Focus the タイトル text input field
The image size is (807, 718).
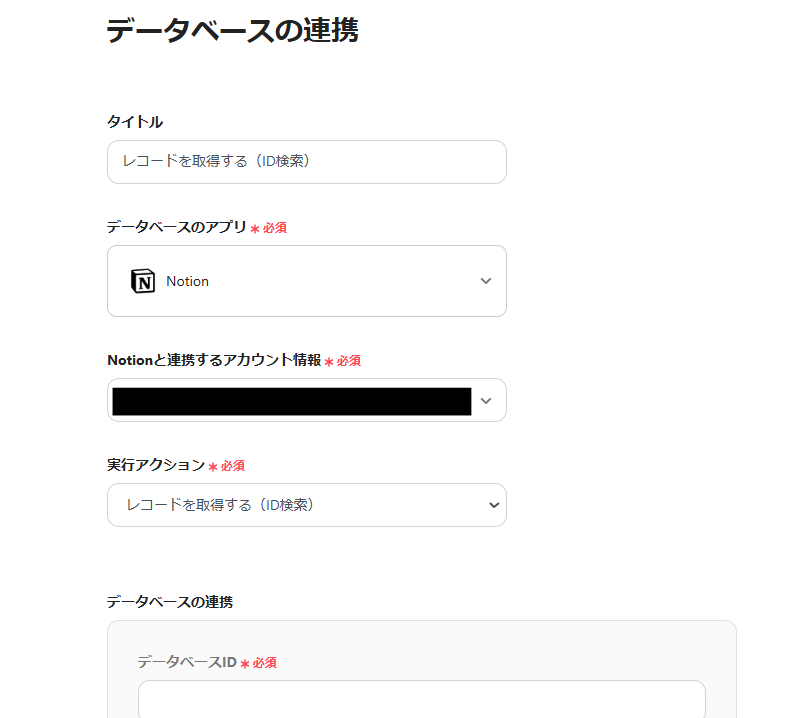(306, 162)
